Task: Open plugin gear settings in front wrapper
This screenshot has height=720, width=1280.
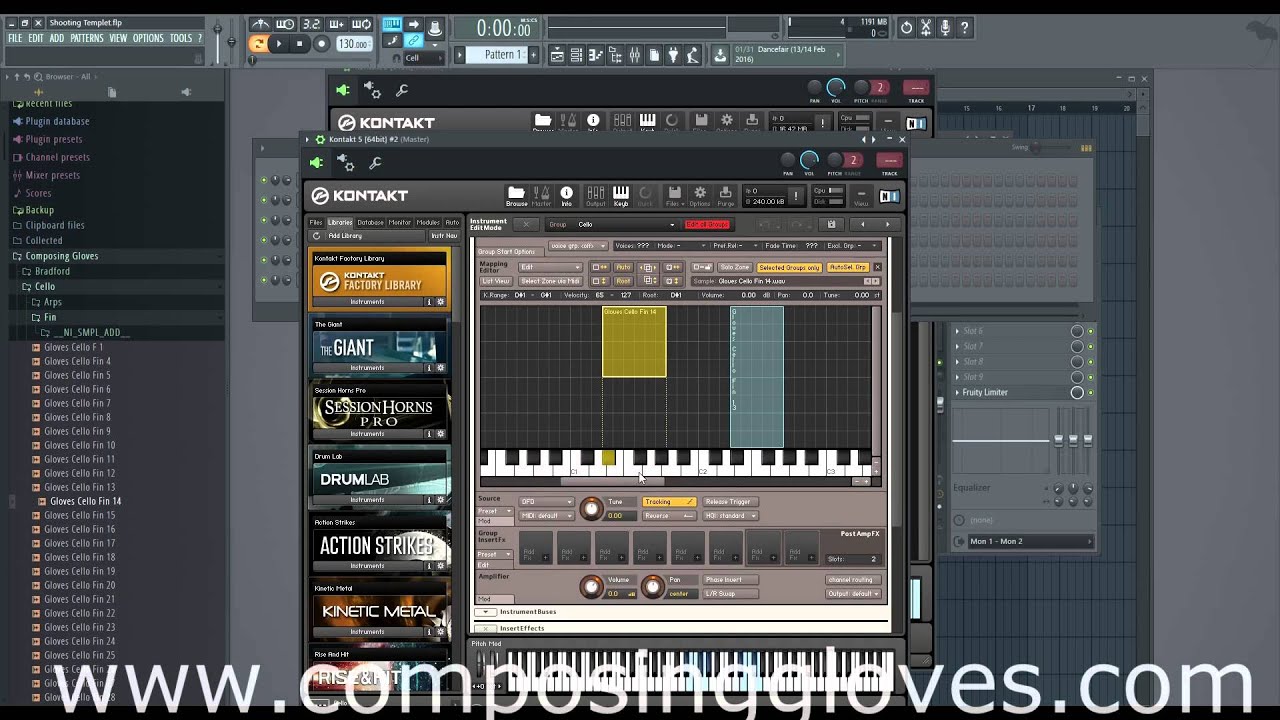Action: (x=346, y=163)
